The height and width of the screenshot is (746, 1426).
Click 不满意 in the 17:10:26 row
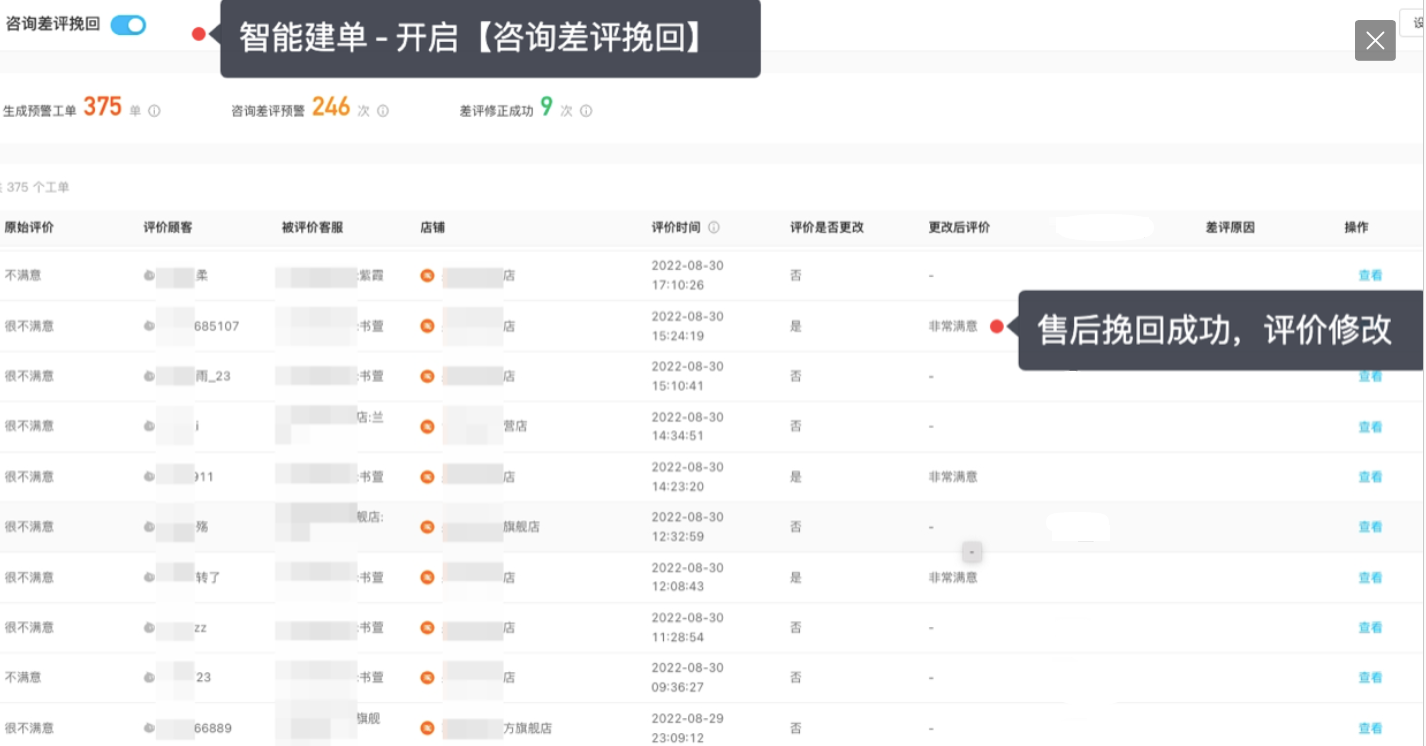pyautogui.click(x=23, y=276)
